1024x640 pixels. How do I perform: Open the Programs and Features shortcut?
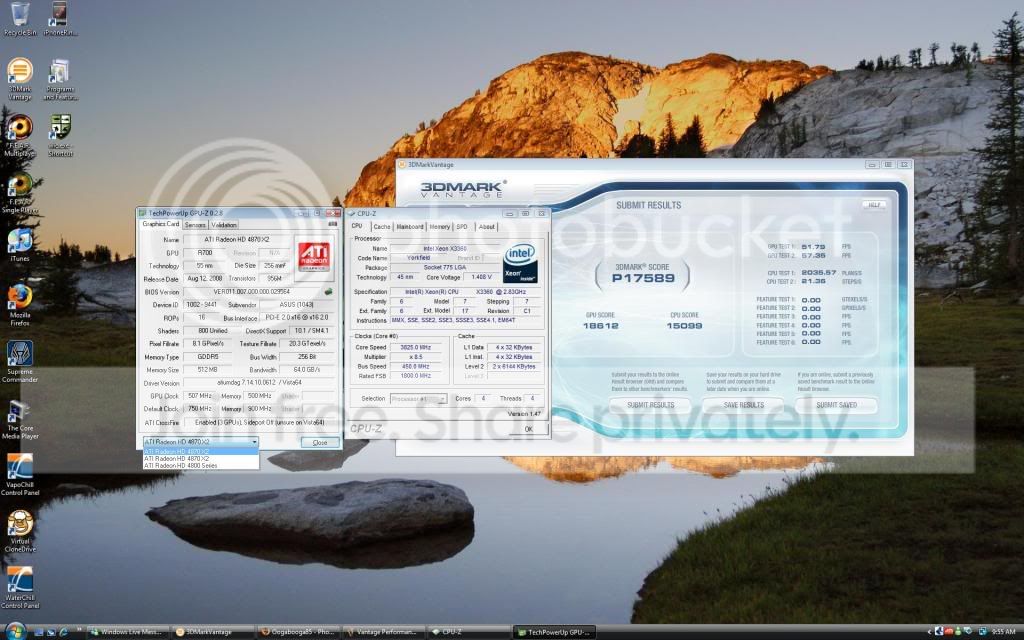coord(59,79)
